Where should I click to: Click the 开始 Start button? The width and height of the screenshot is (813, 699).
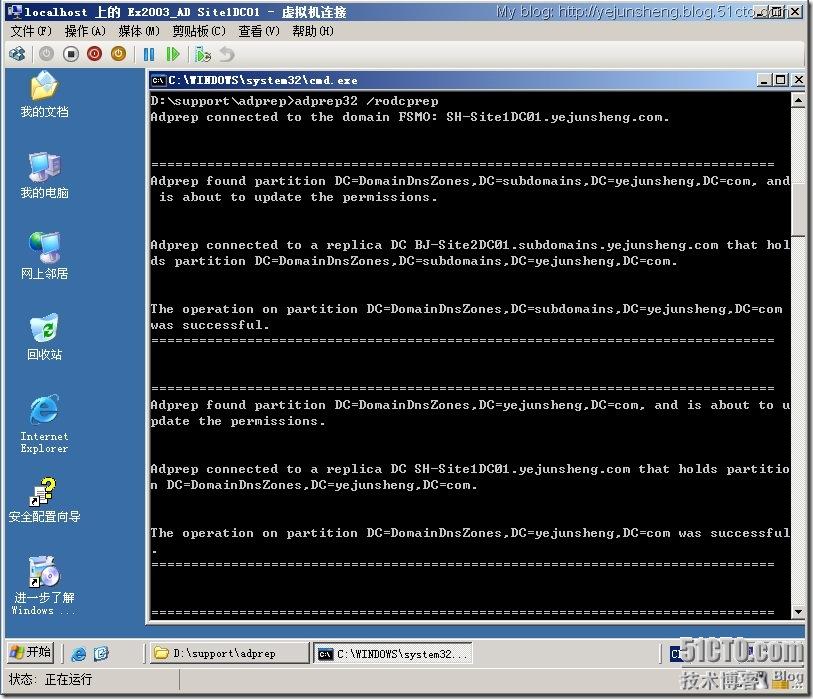[31, 652]
